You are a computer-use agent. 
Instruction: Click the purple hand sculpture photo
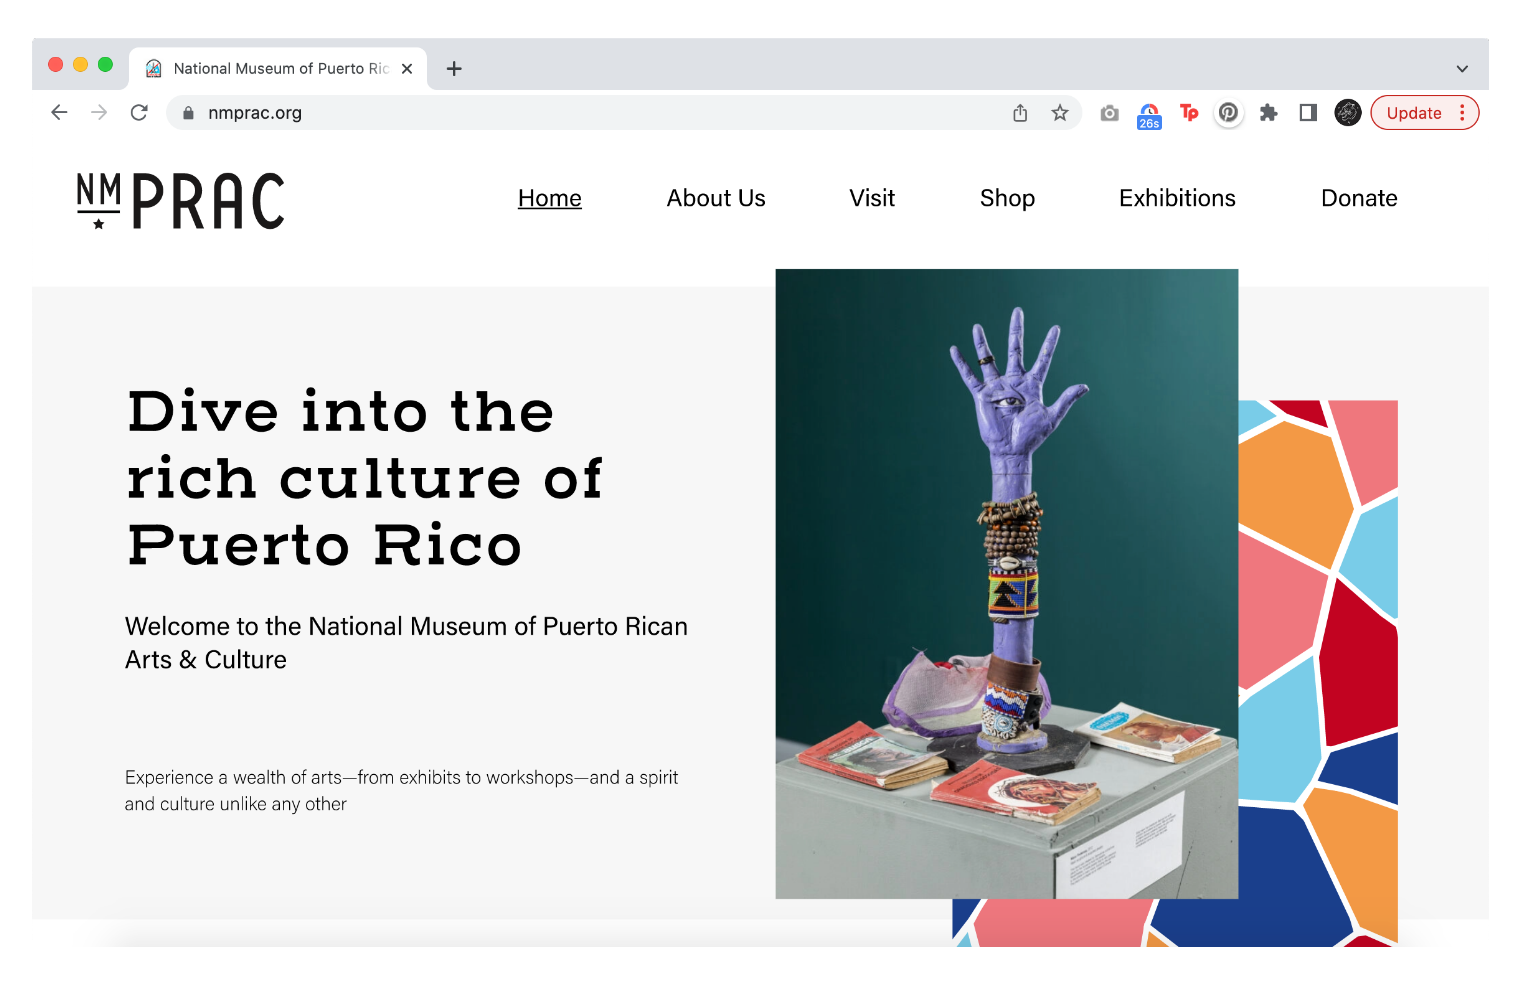tap(1007, 584)
